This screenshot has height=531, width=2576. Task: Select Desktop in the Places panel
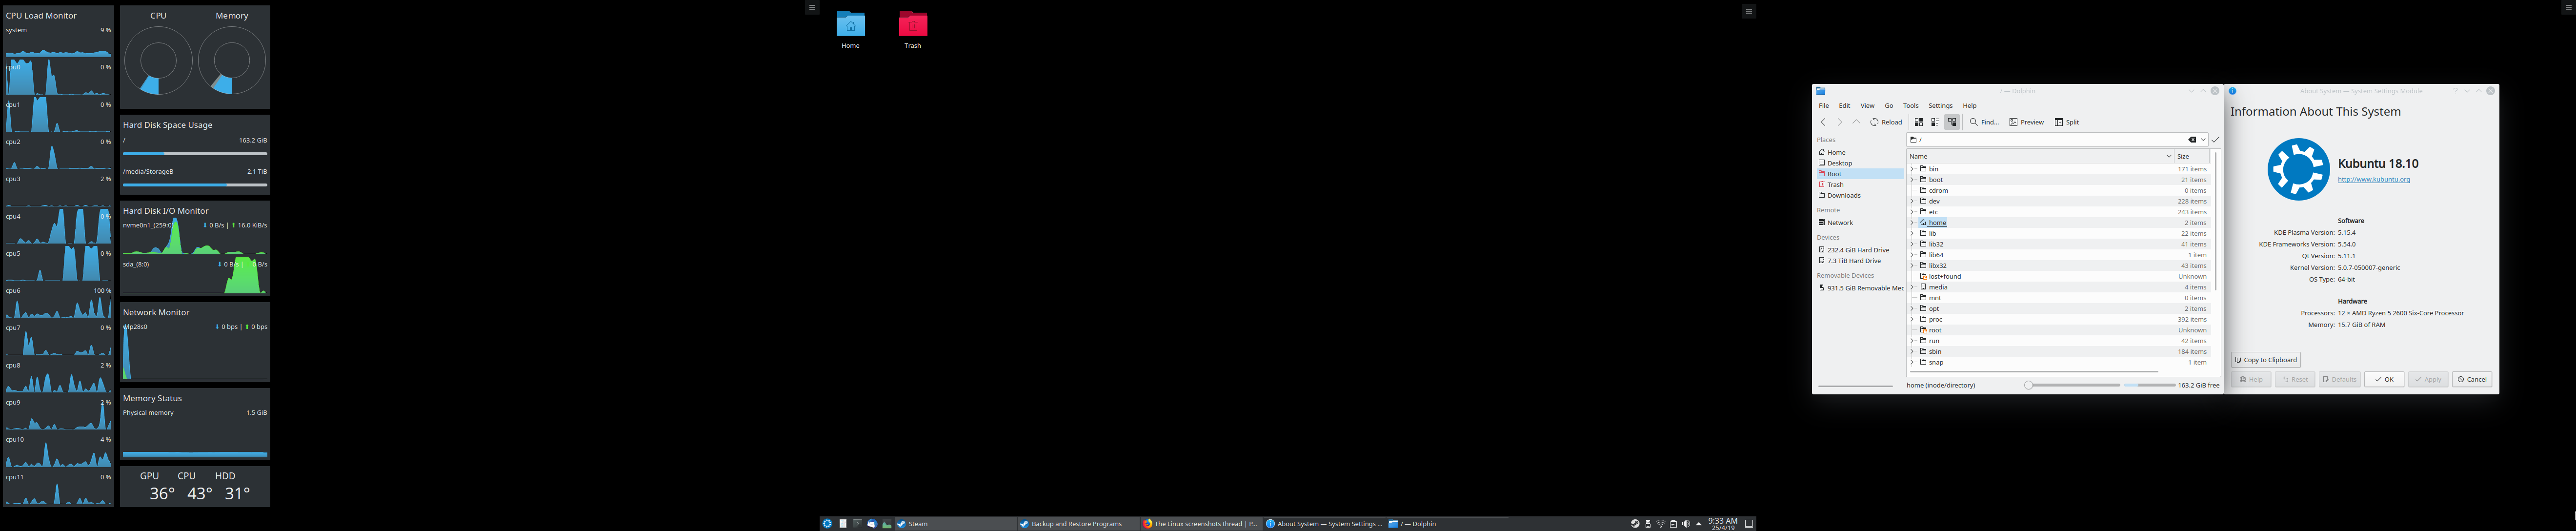[1860, 163]
